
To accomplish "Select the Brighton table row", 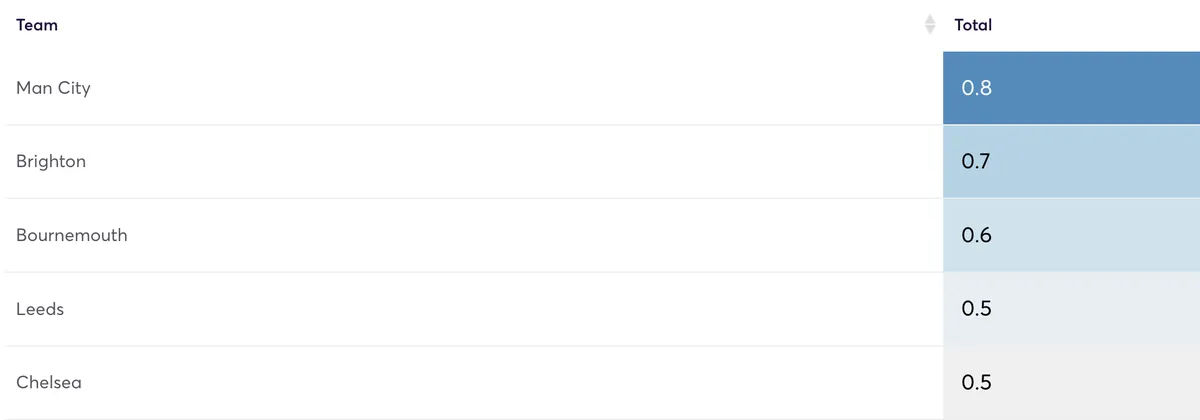I will [x=500, y=161].
